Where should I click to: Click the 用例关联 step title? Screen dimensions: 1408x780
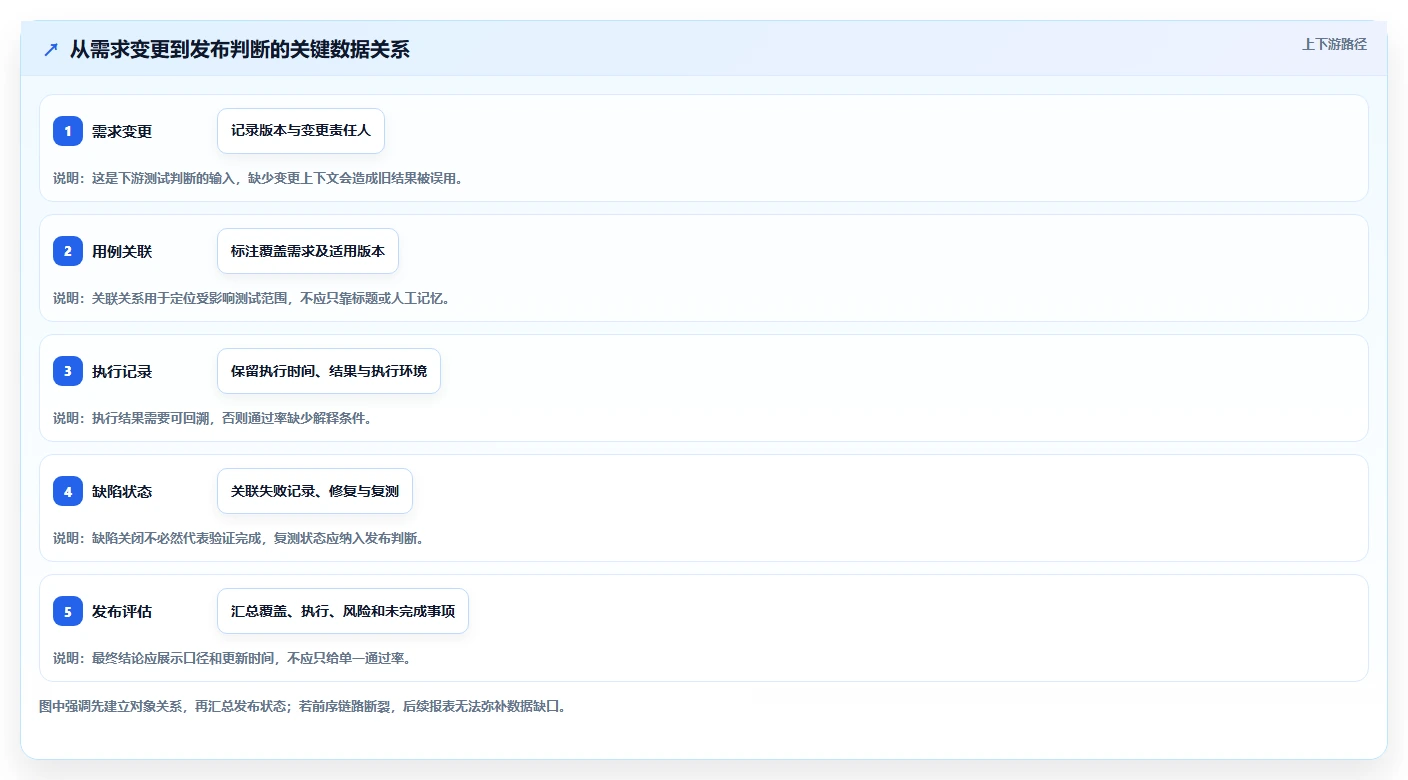122,251
